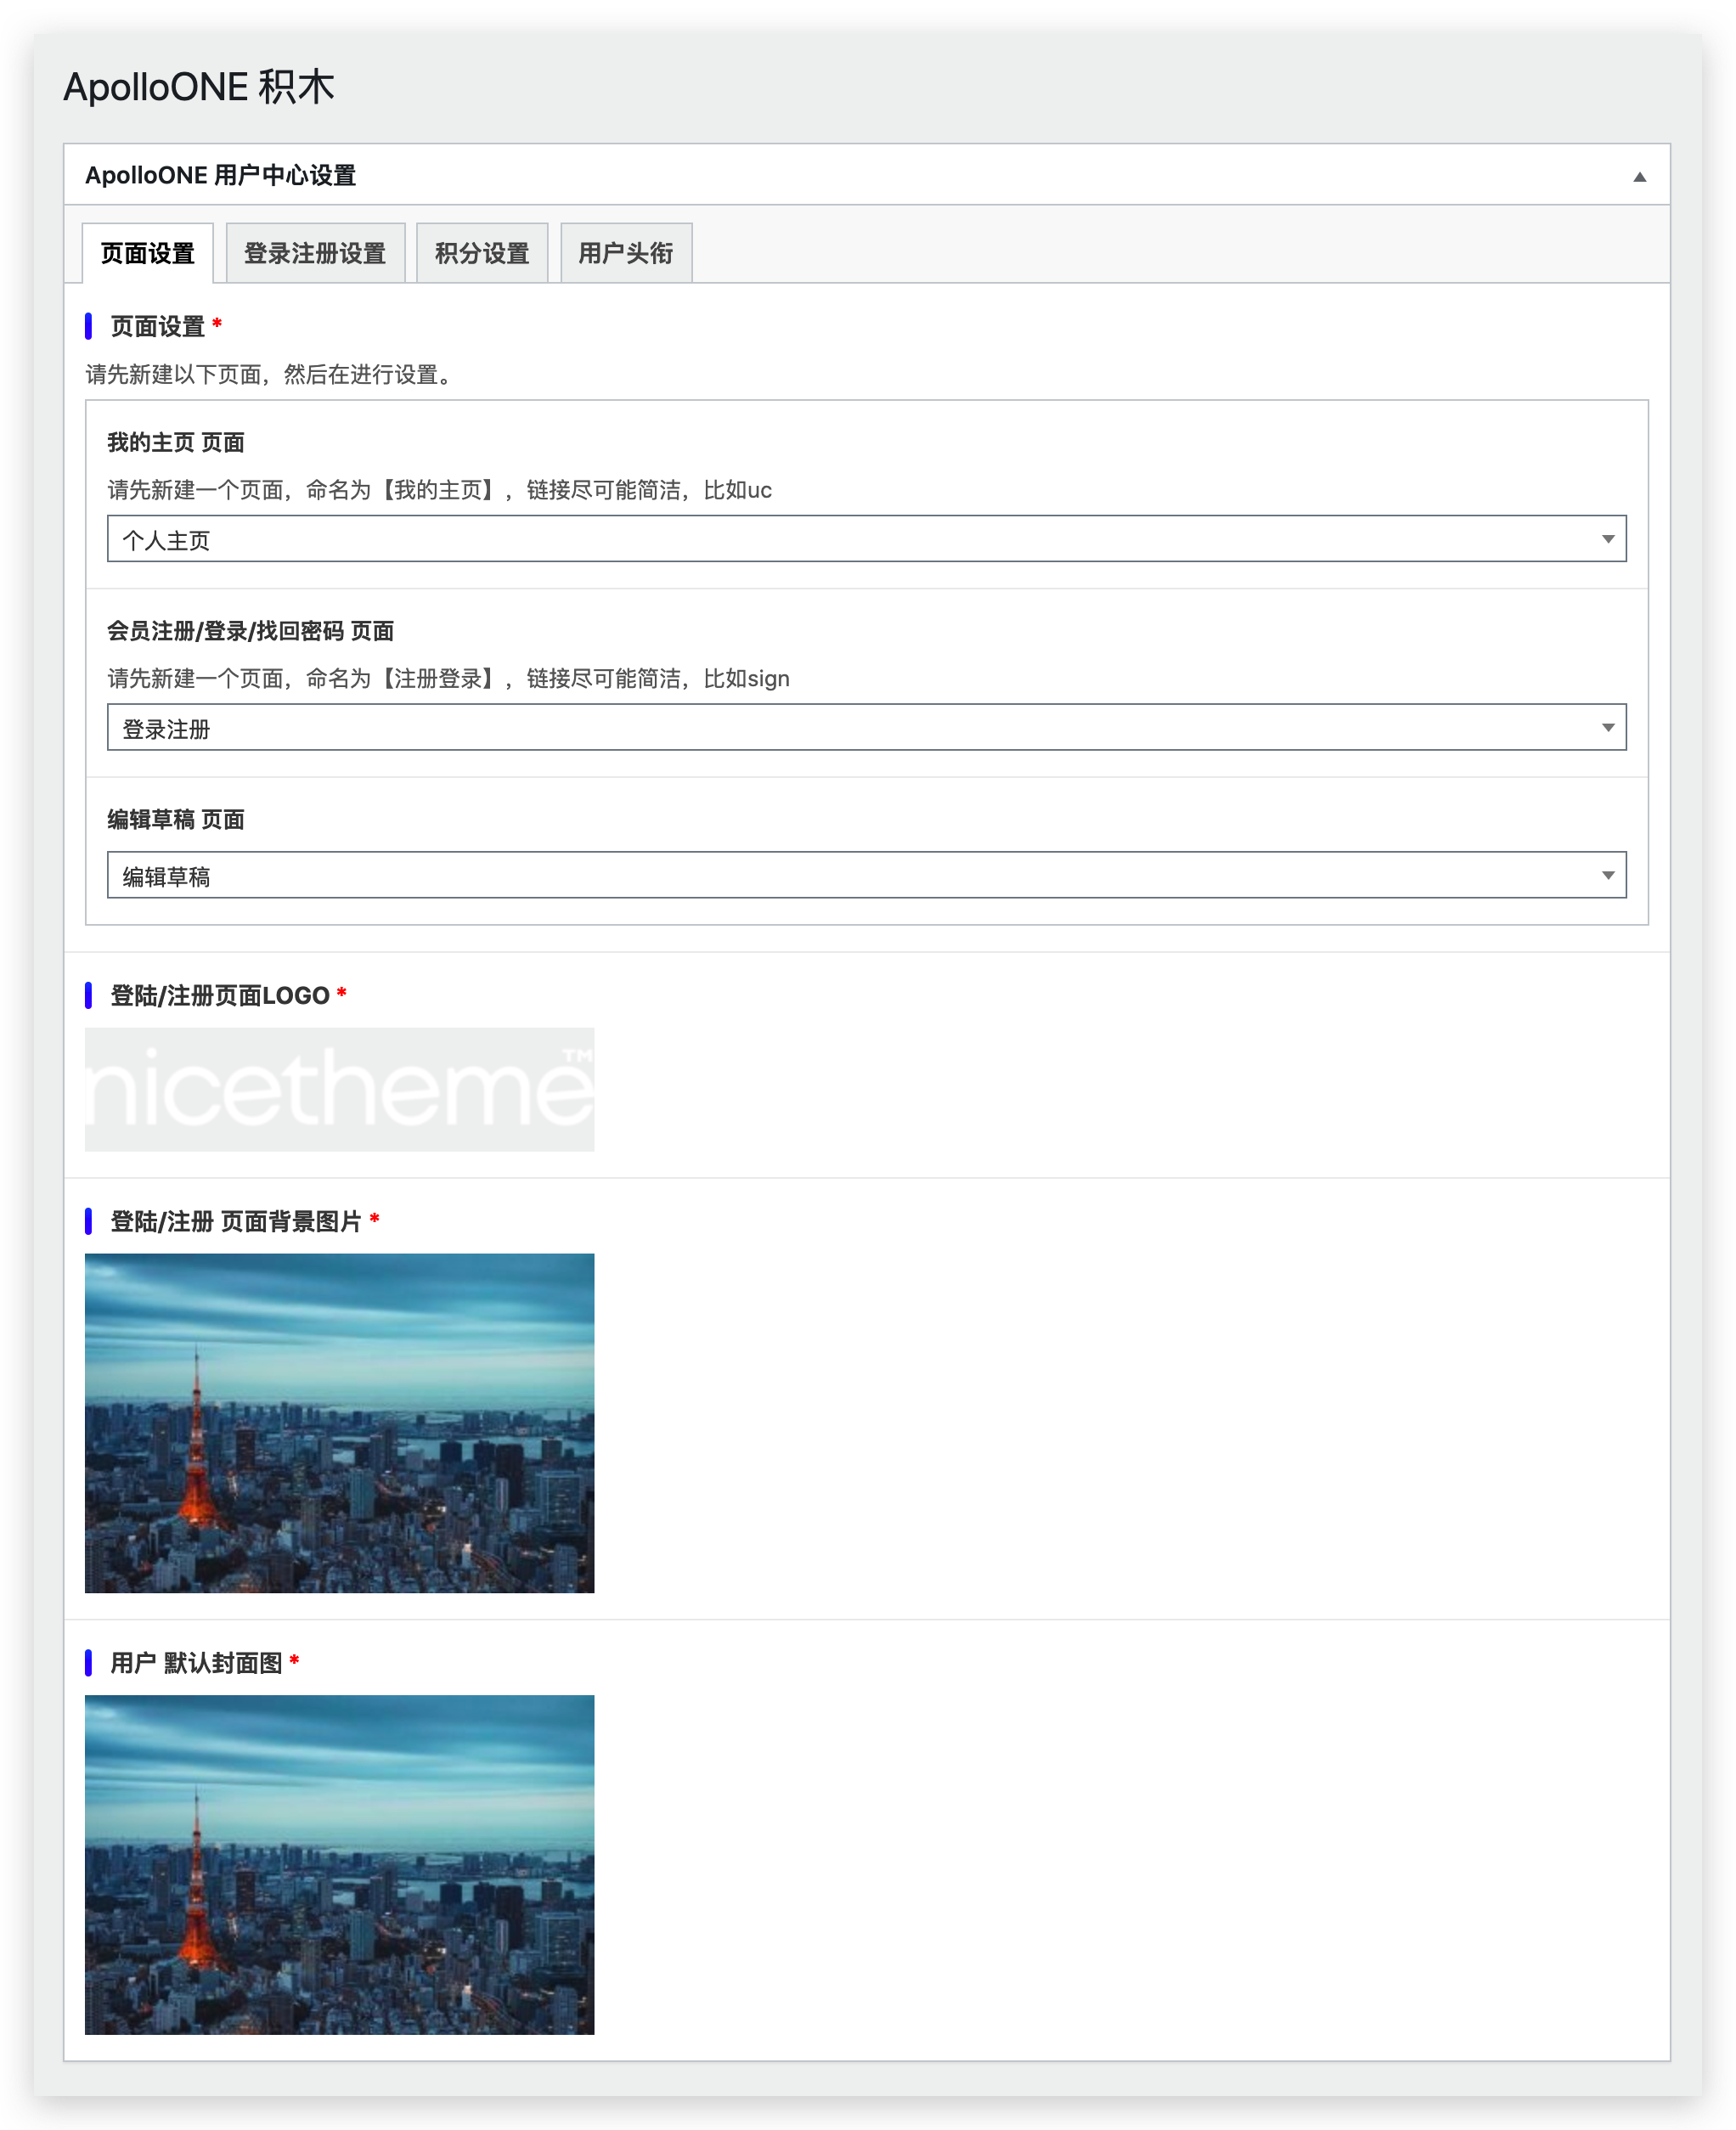Click the 登陆/注册页面LOGO heading
Viewport: 1736px width, 2130px height.
pos(220,996)
